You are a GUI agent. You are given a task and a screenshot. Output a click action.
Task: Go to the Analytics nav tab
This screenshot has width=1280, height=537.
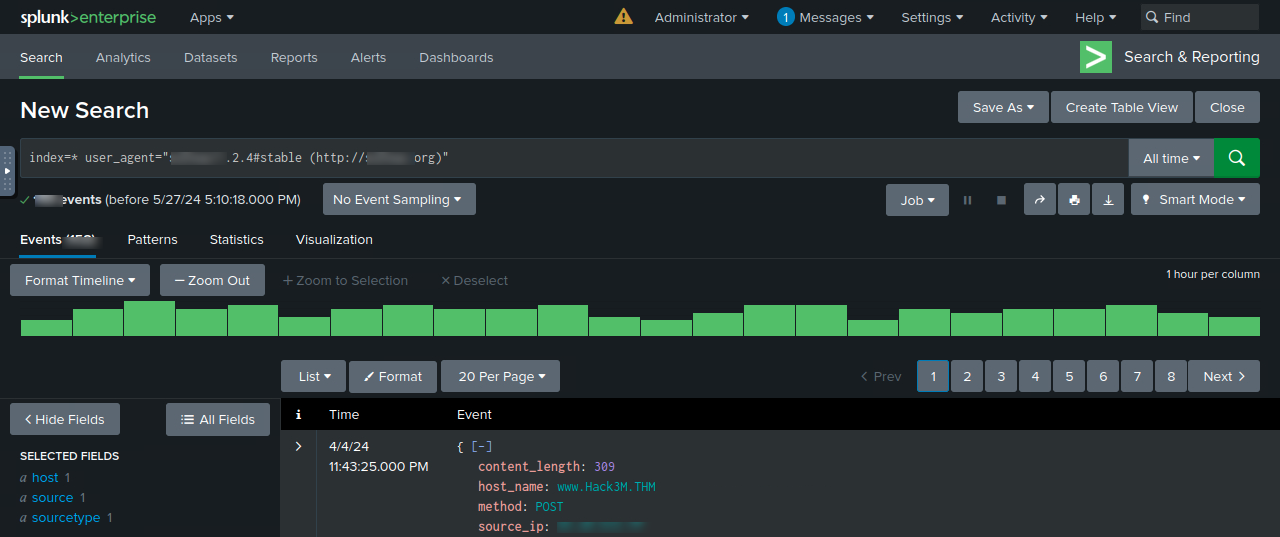pos(123,57)
